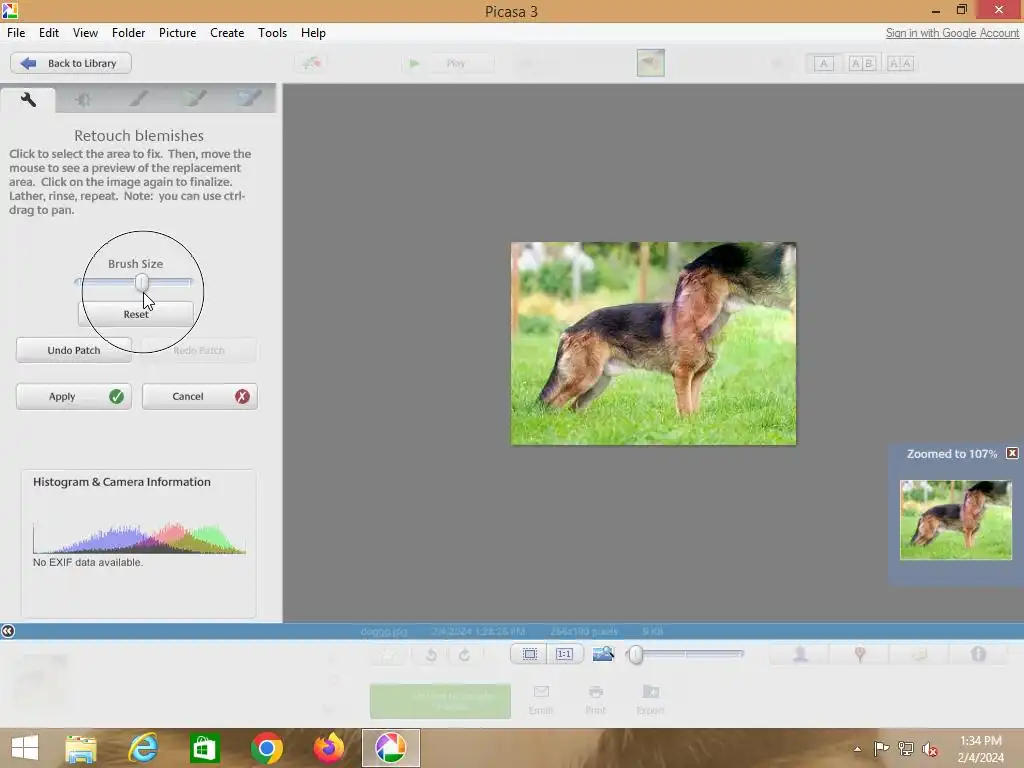1024x768 pixels.
Task: Open the Tags panel icon
Action: (920, 654)
